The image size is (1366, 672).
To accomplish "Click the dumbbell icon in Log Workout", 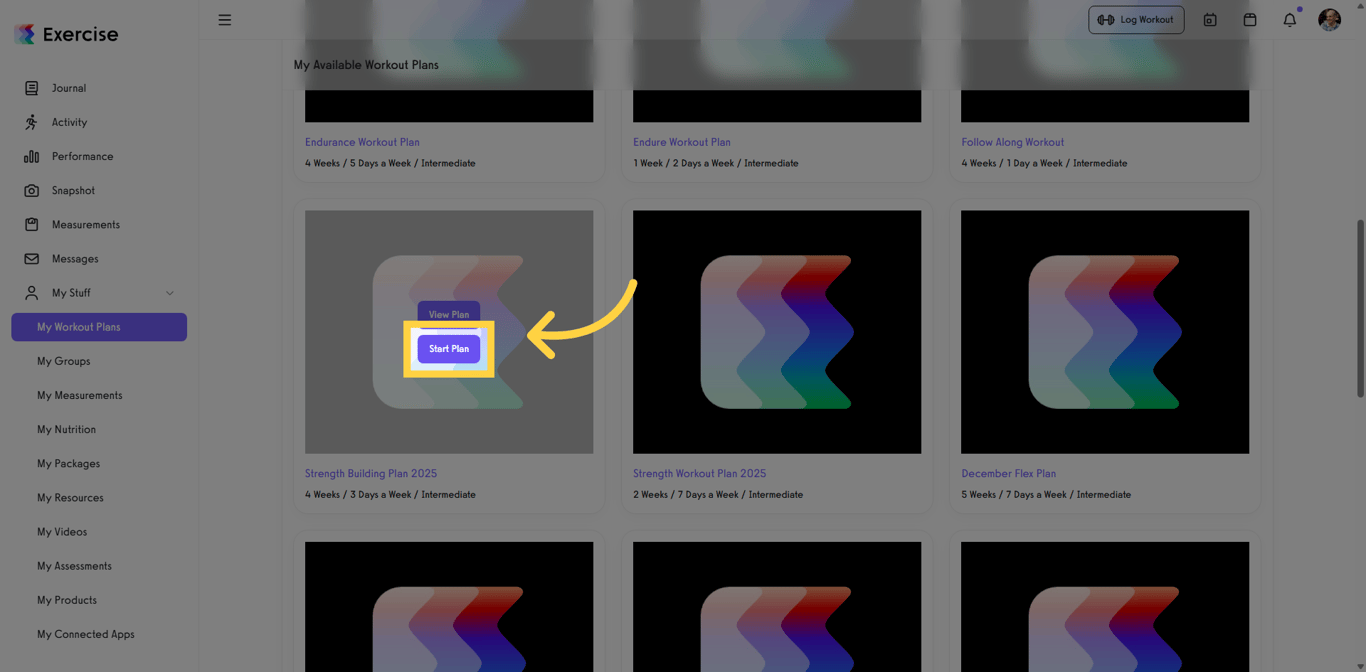I will click(x=1106, y=20).
